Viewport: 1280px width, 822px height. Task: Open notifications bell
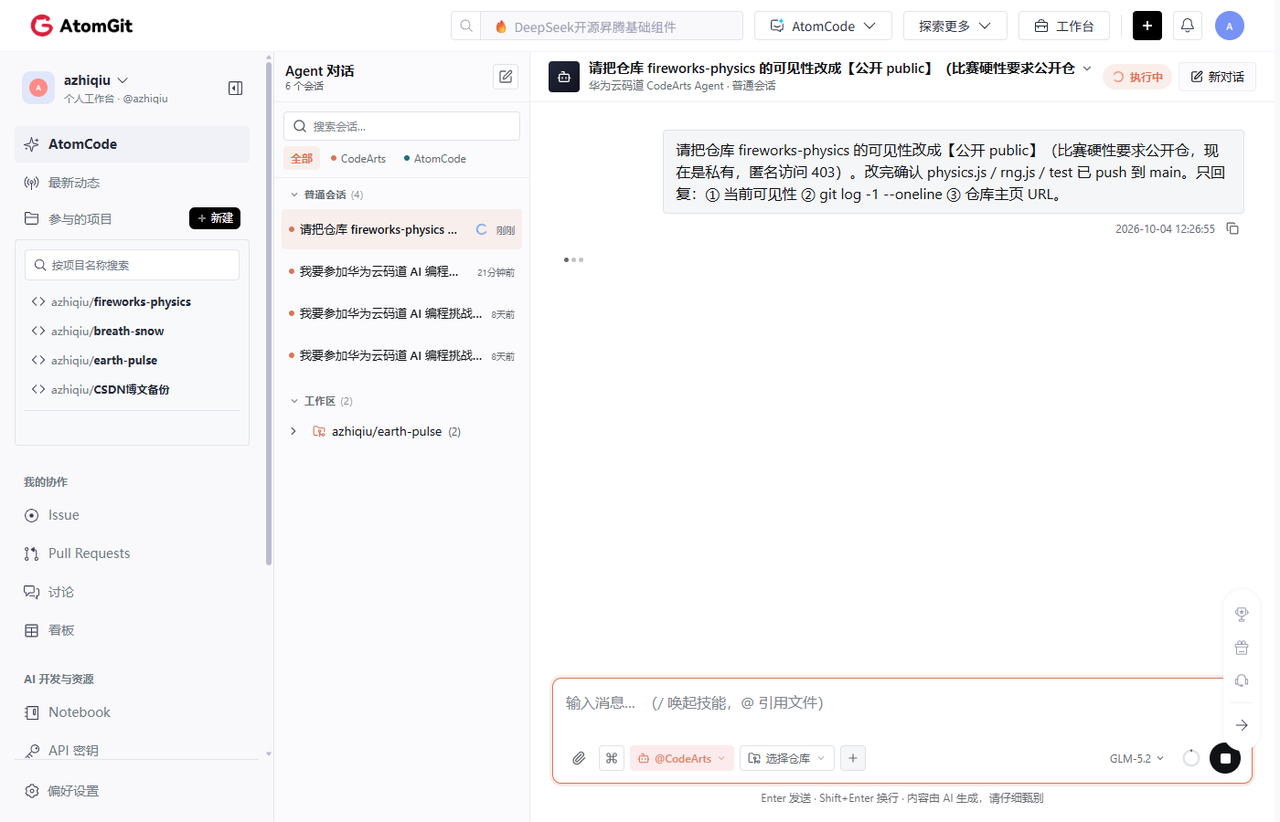1187,26
